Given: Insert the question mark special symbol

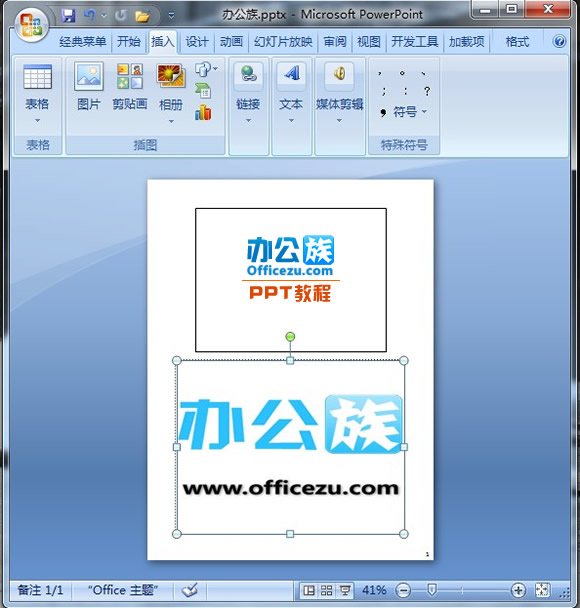Looking at the screenshot, I should 427,91.
